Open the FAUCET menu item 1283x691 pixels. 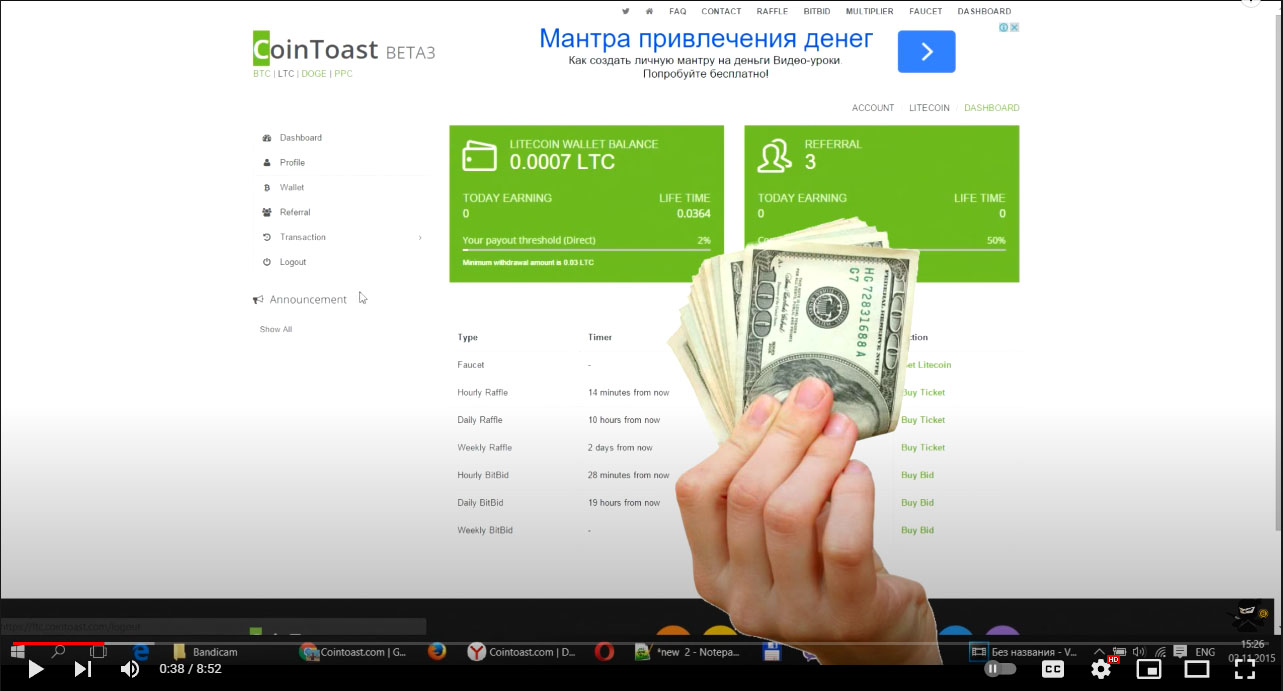click(925, 12)
